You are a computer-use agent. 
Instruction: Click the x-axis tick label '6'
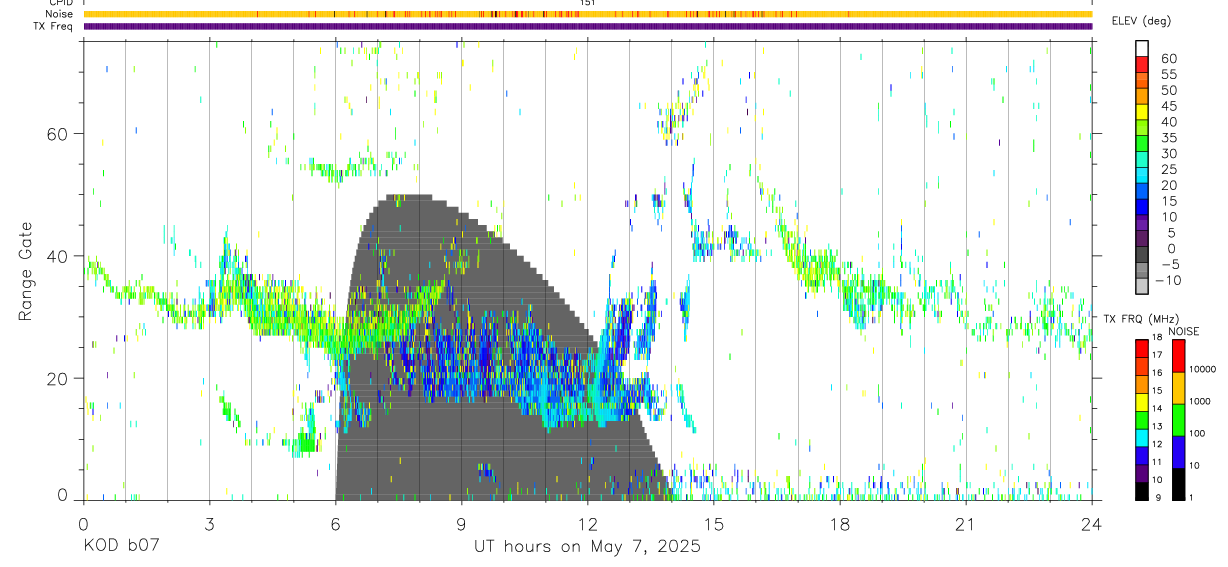pyautogui.click(x=335, y=523)
